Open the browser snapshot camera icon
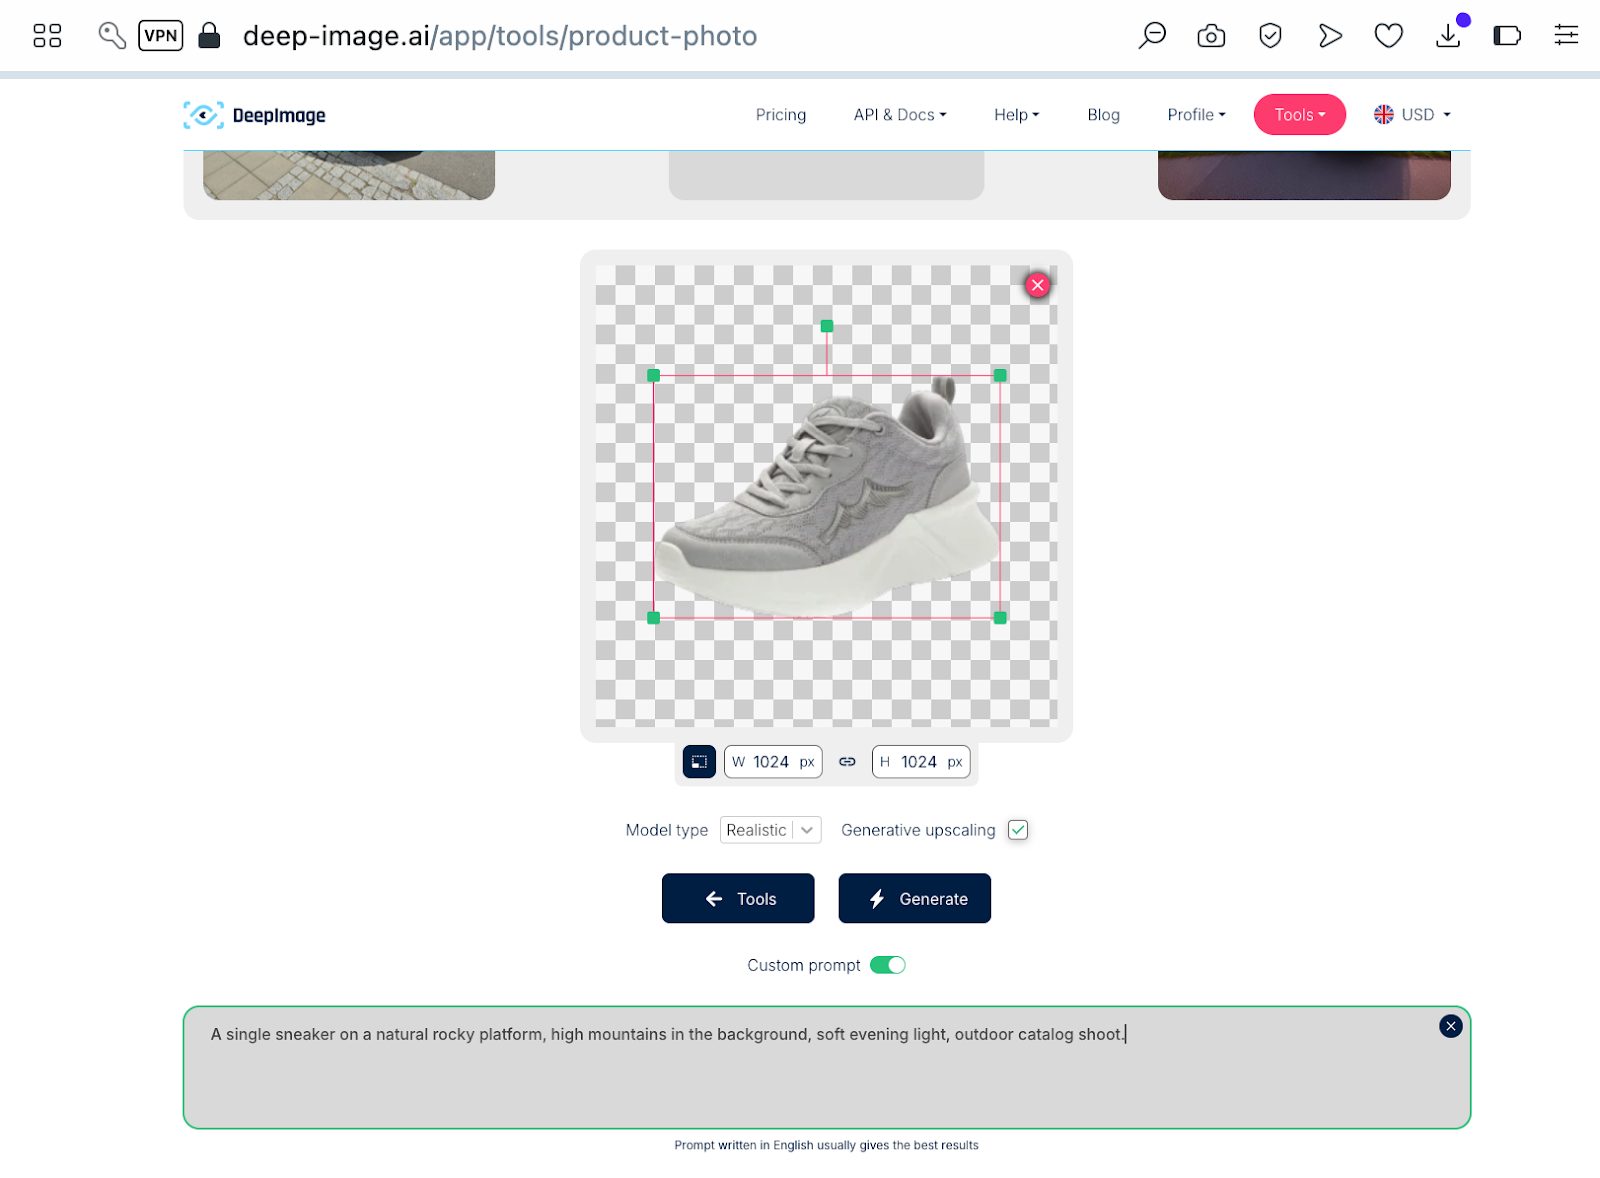 (x=1211, y=36)
